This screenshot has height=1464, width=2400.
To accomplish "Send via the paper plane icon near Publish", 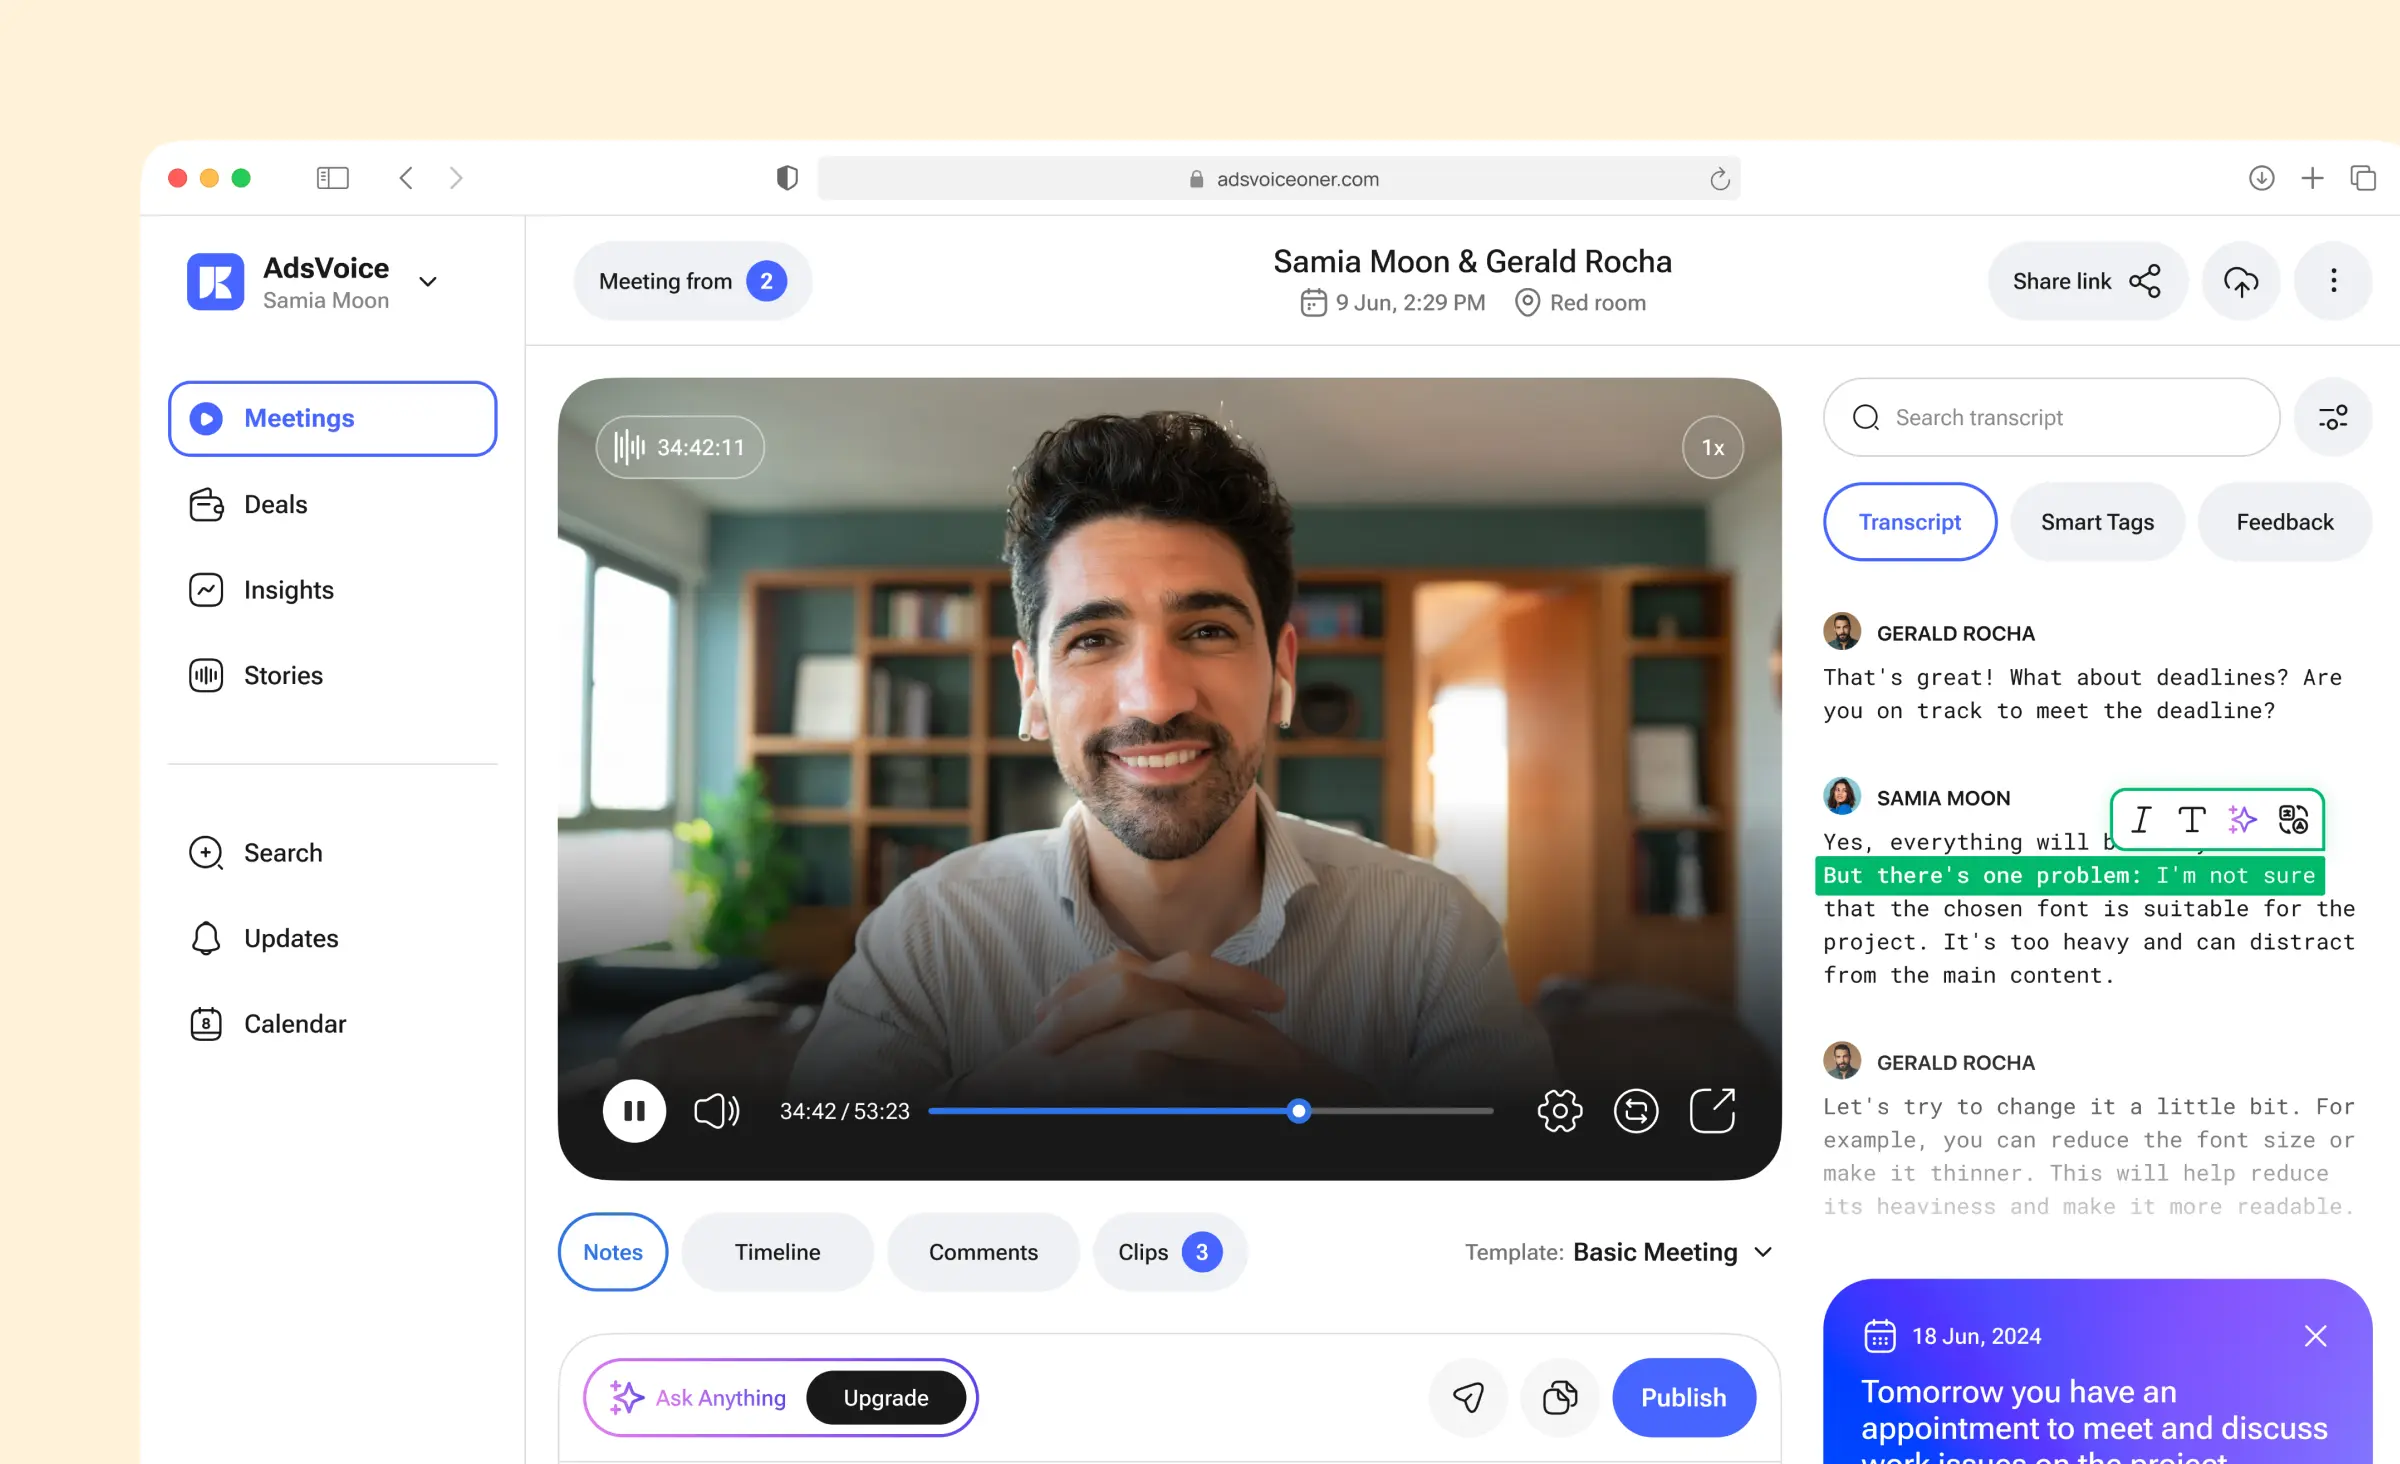I will coord(1468,1397).
